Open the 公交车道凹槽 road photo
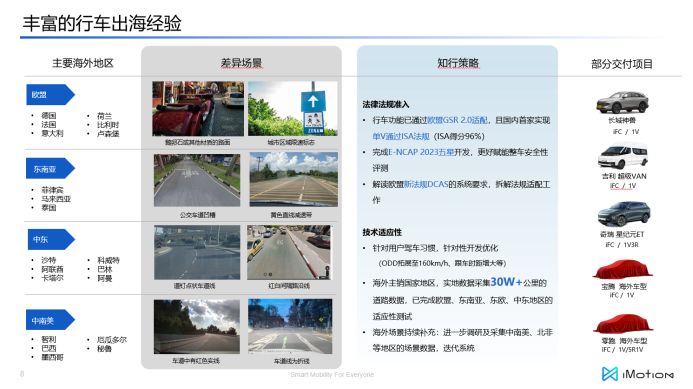Screen dimensions: 693x389 tap(197, 180)
